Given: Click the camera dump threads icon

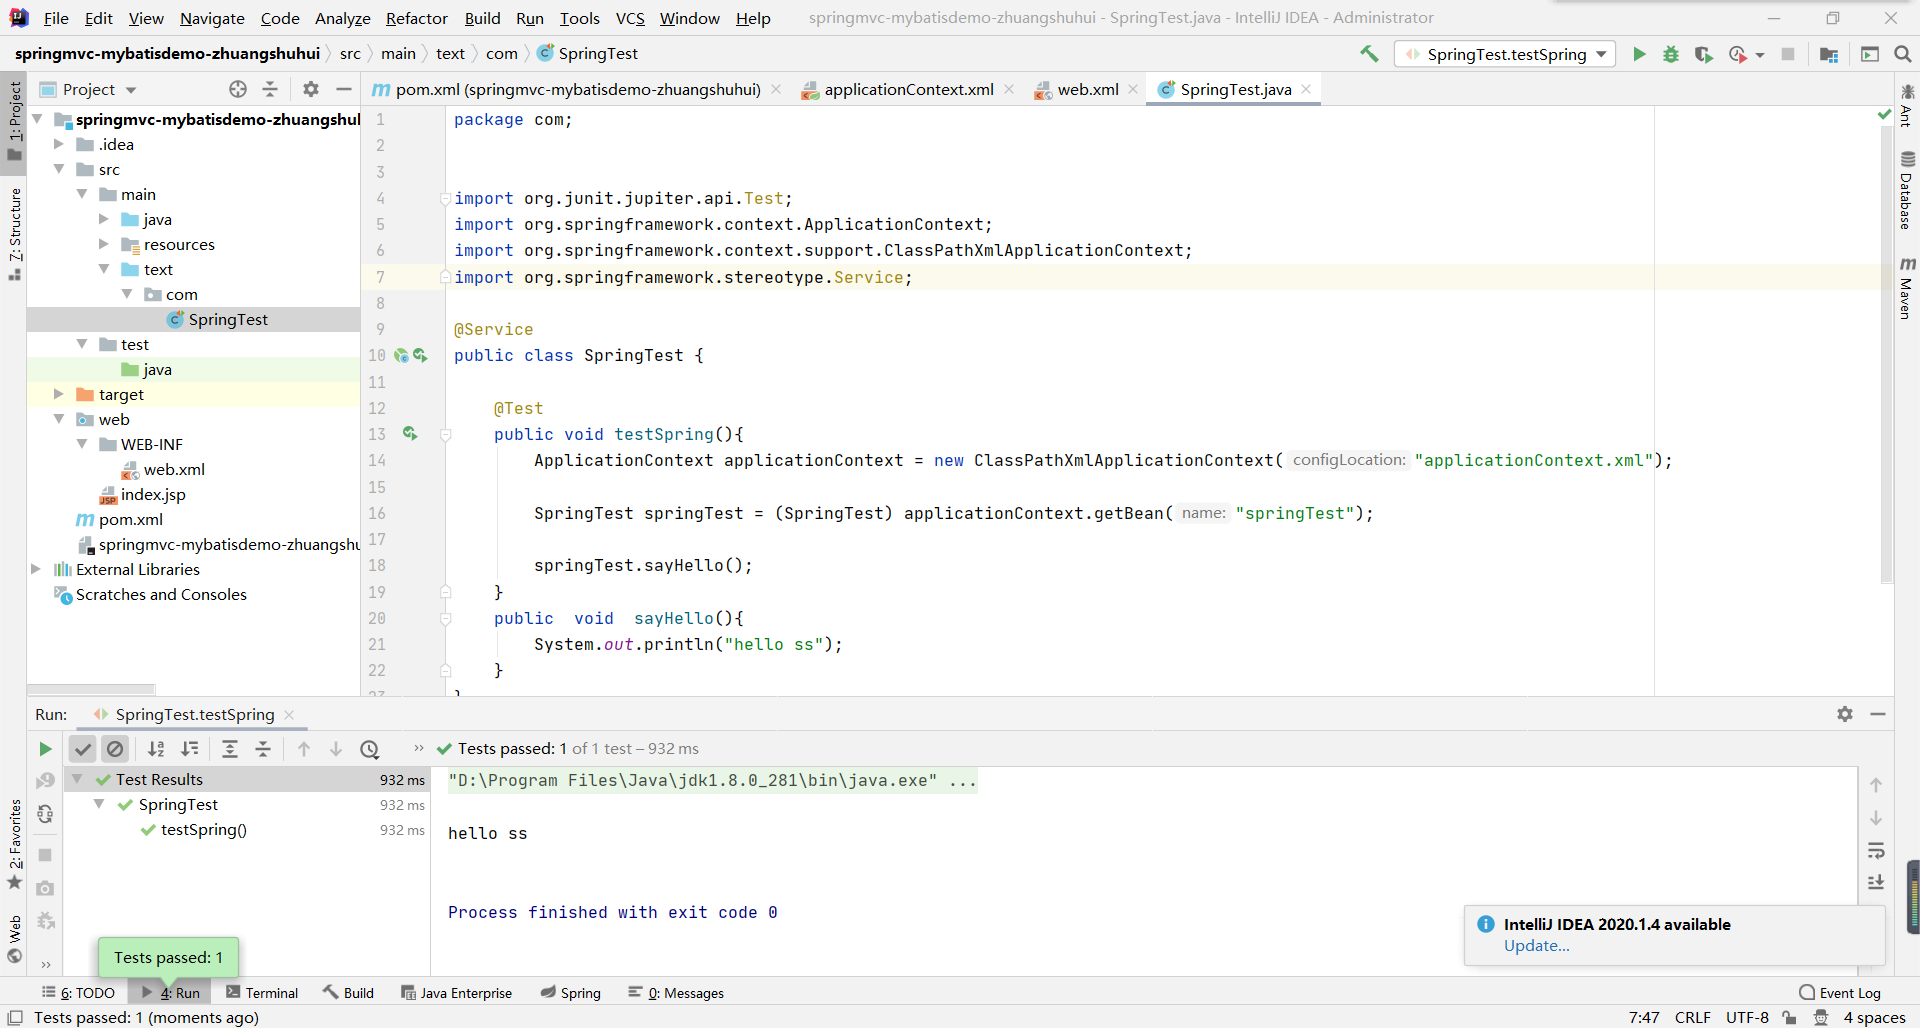Looking at the screenshot, I should point(45,888).
